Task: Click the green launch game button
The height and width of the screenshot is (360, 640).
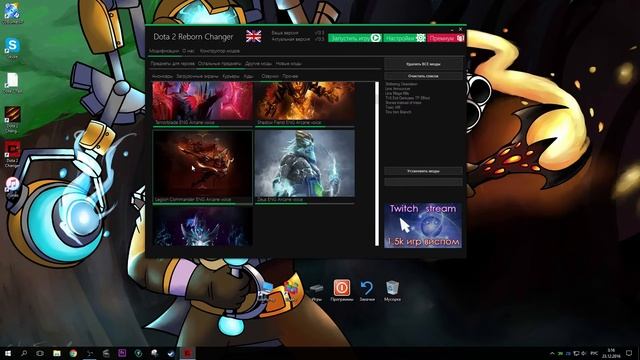Action: pyautogui.click(x=355, y=38)
